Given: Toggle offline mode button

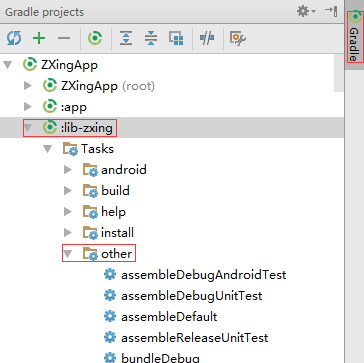Looking at the screenshot, I should (x=207, y=38).
